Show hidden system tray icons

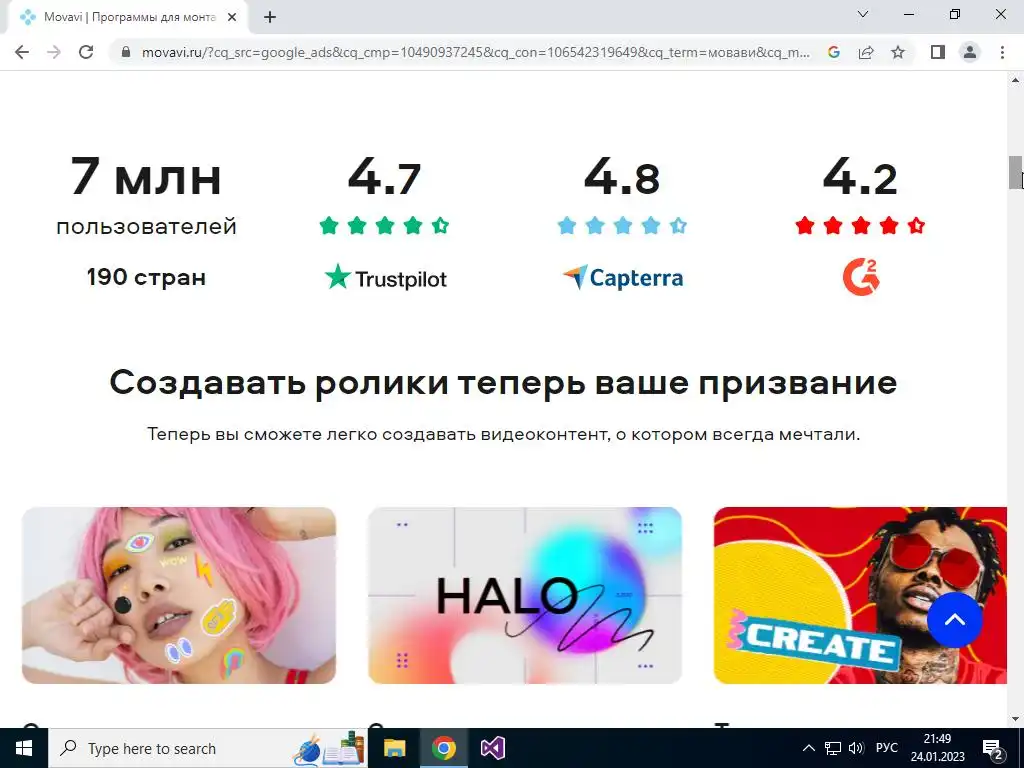coord(808,748)
